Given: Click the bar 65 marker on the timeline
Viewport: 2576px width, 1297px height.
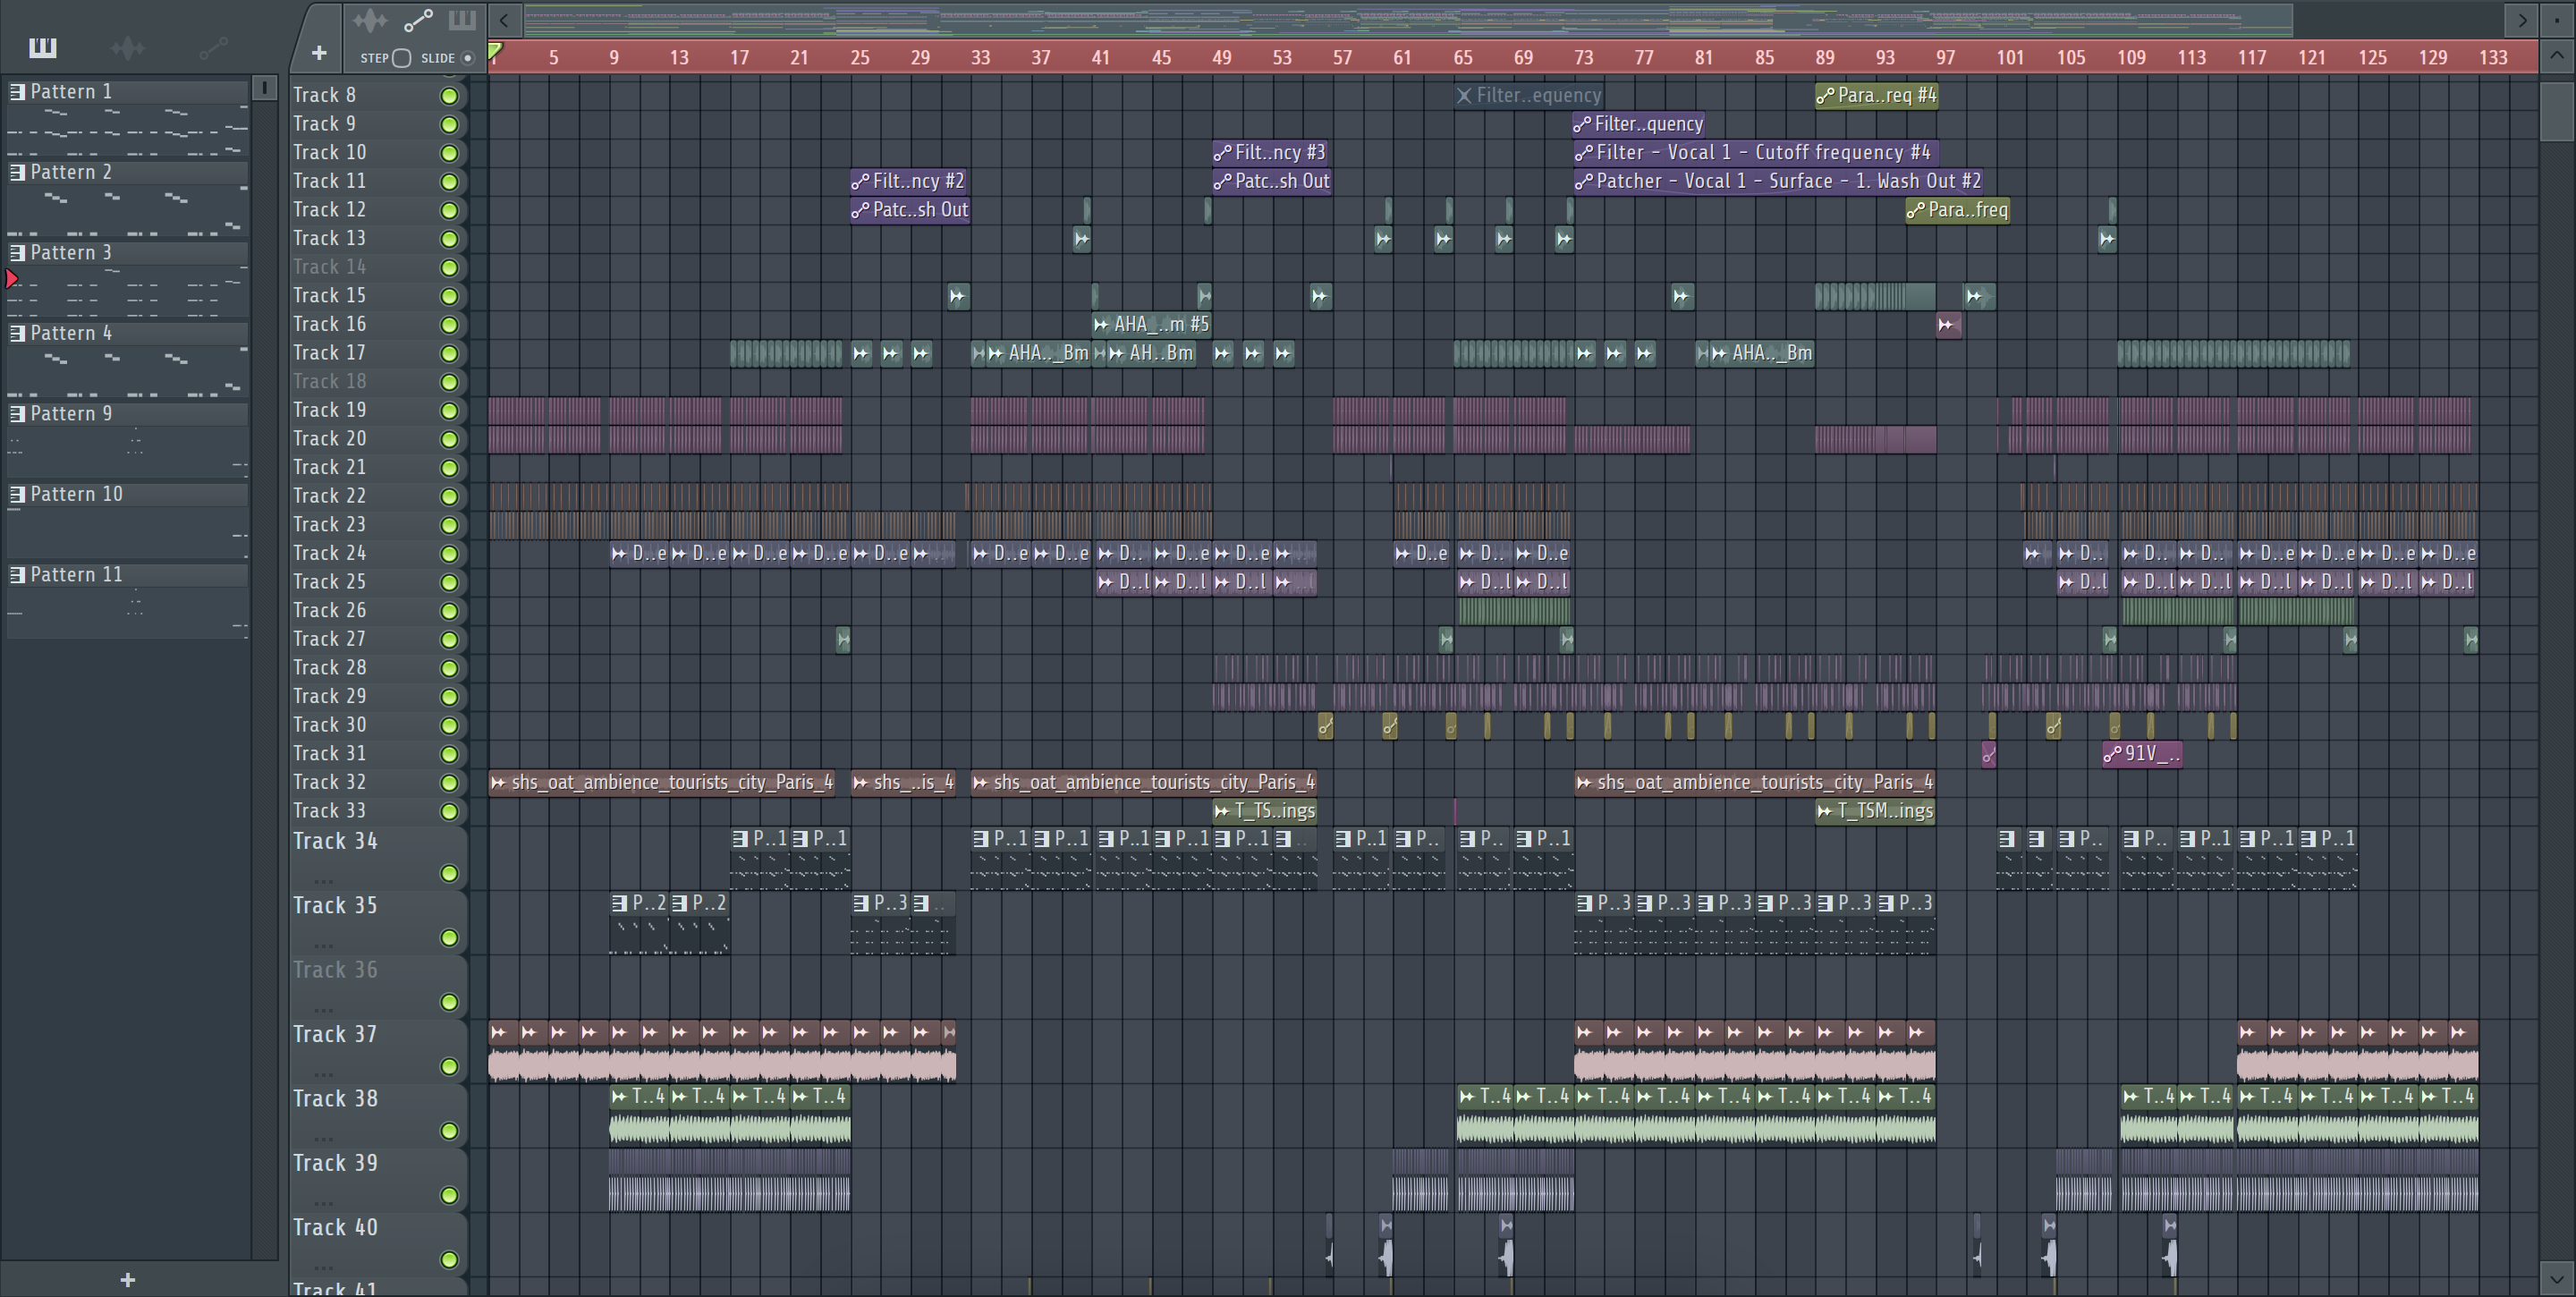Looking at the screenshot, I should pyautogui.click(x=1462, y=58).
